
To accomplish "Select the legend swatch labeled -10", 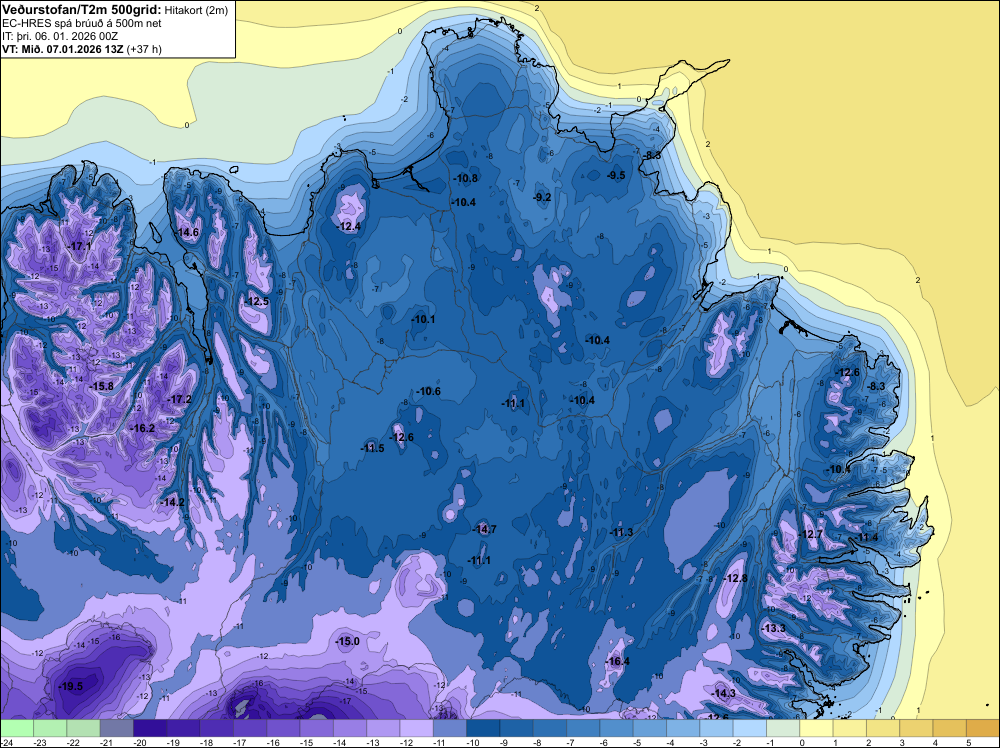I will coord(483,729).
